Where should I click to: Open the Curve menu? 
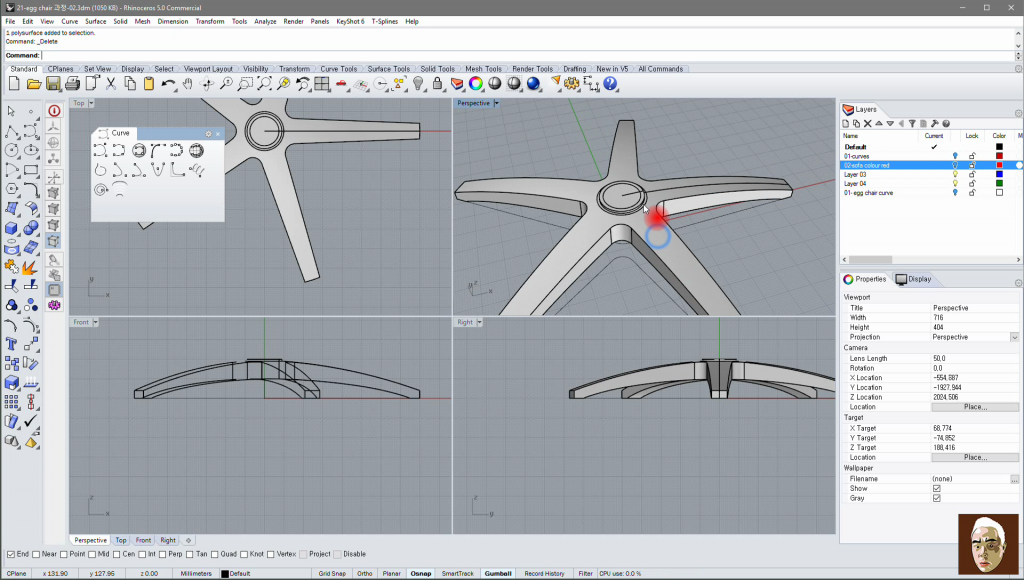tap(70, 22)
